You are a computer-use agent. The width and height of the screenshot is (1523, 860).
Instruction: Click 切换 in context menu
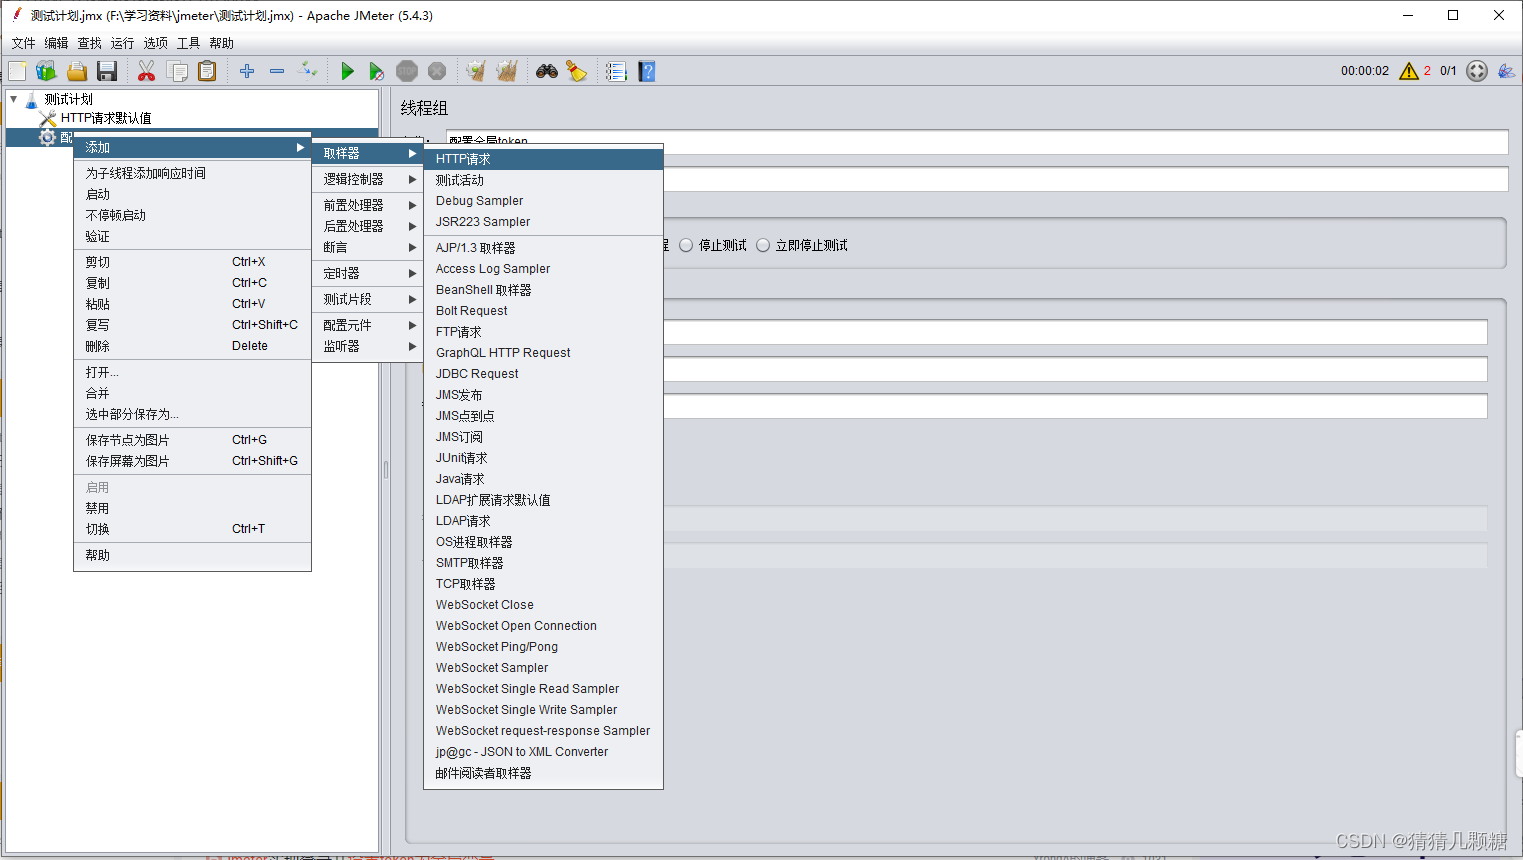[192, 529]
